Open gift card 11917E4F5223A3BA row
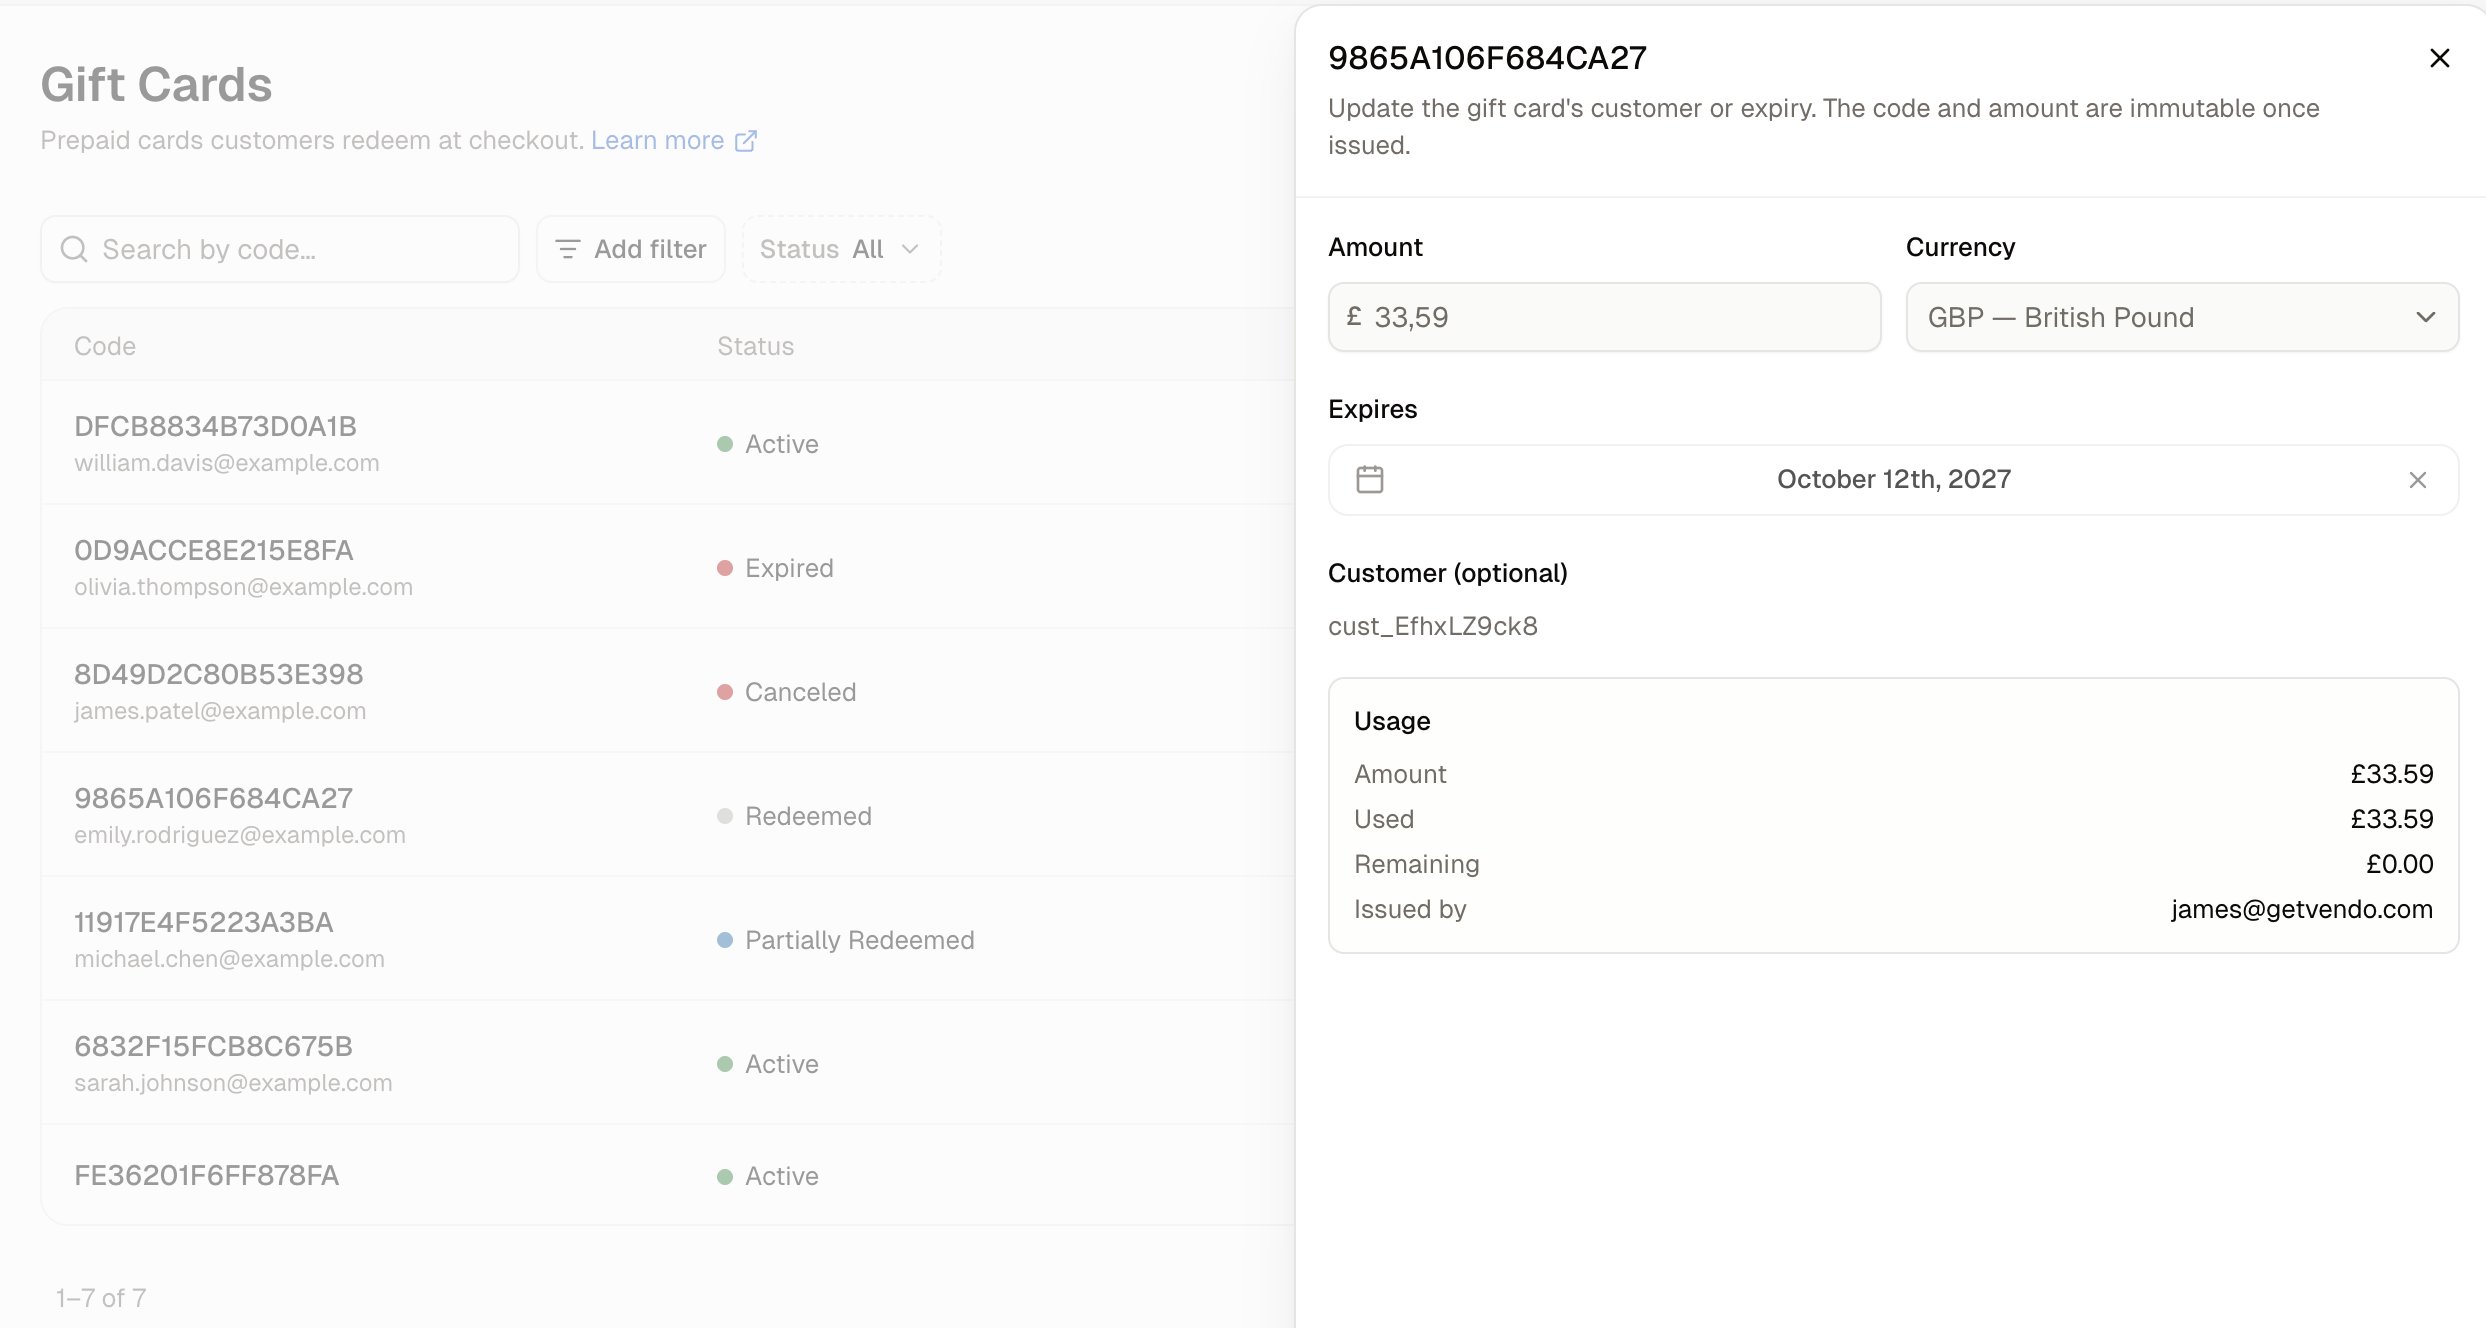Viewport: 2486px width, 1328px height. click(x=668, y=939)
